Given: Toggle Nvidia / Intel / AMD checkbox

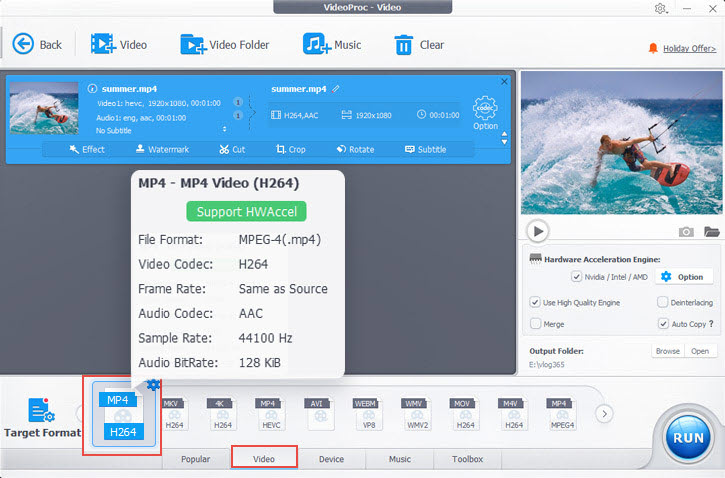Looking at the screenshot, I should pyautogui.click(x=576, y=277).
